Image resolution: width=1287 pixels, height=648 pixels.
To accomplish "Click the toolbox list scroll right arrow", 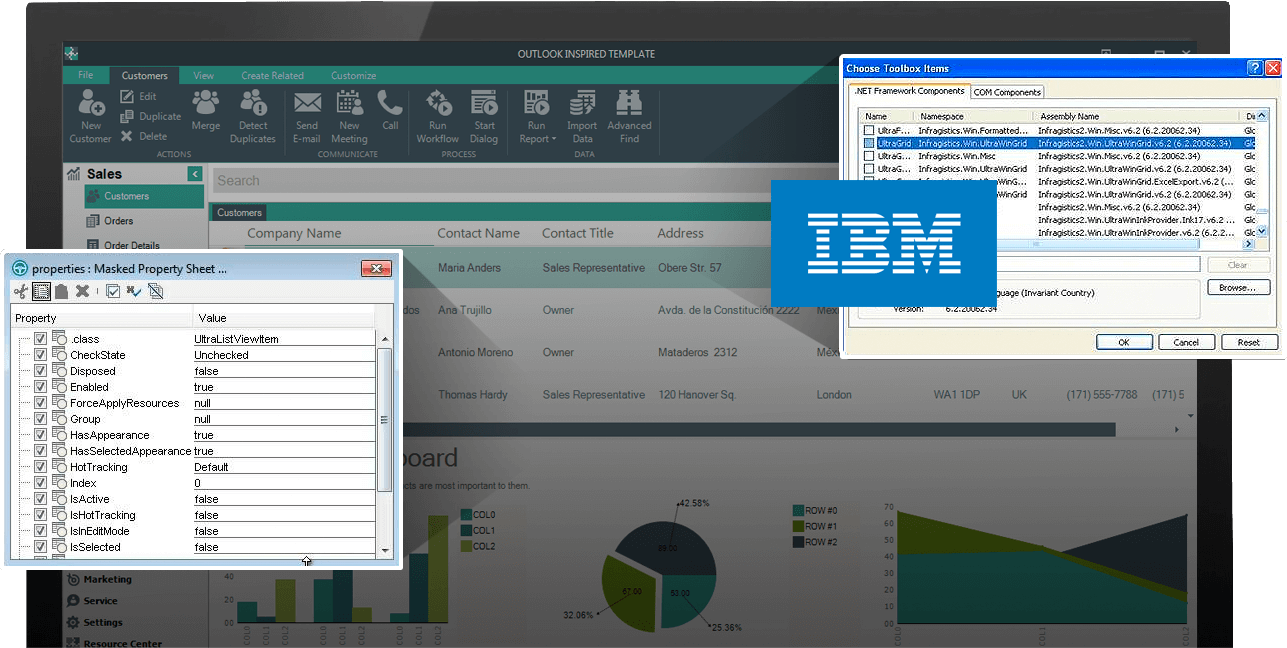I will click(1248, 244).
